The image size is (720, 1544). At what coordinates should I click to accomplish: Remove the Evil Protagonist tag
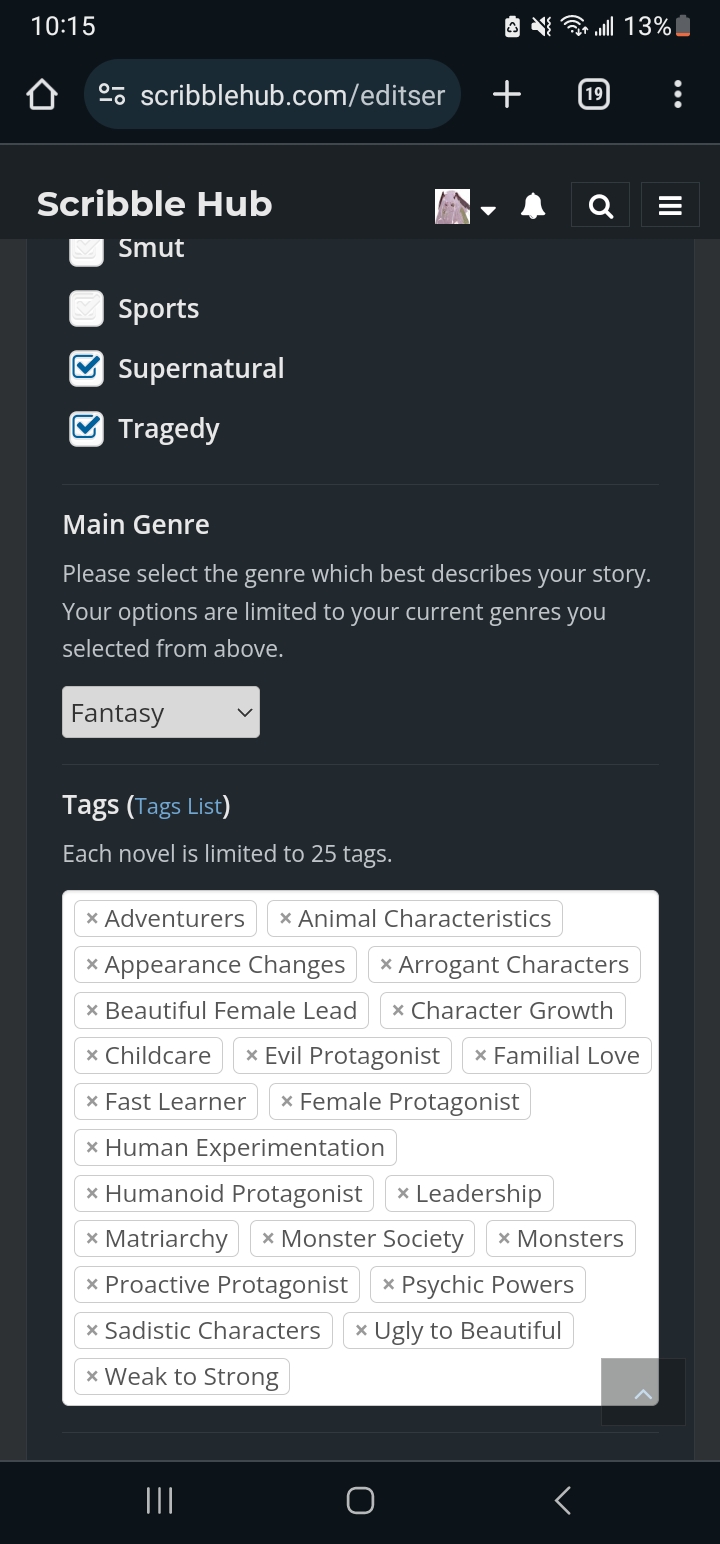click(253, 1055)
